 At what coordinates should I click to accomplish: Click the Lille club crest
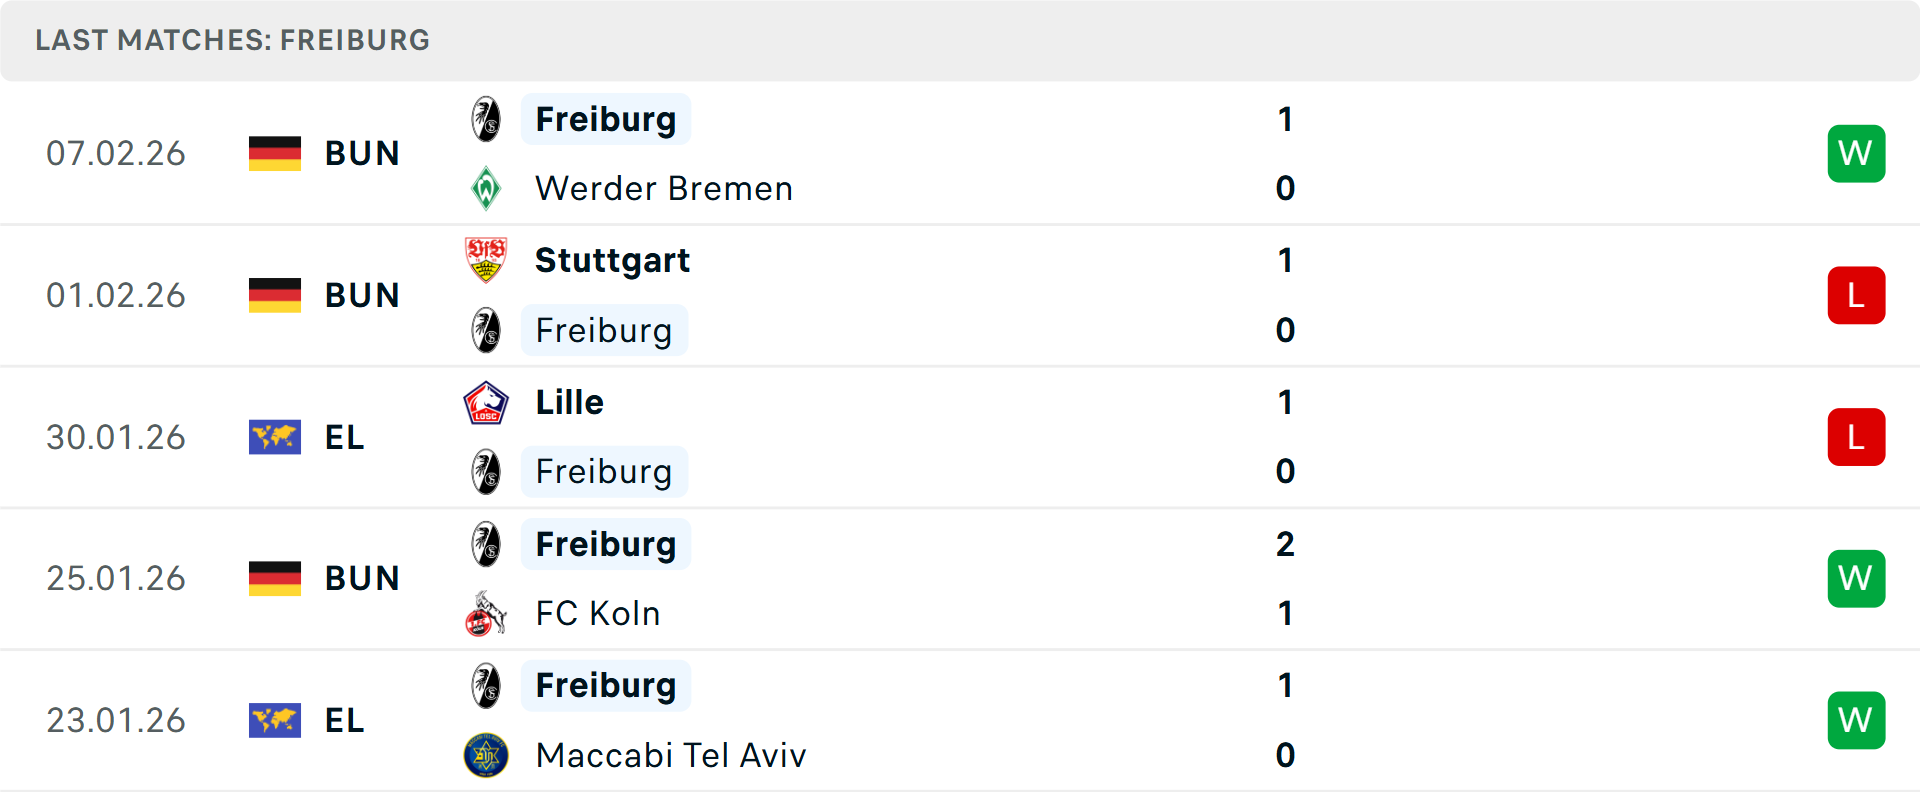pyautogui.click(x=486, y=402)
